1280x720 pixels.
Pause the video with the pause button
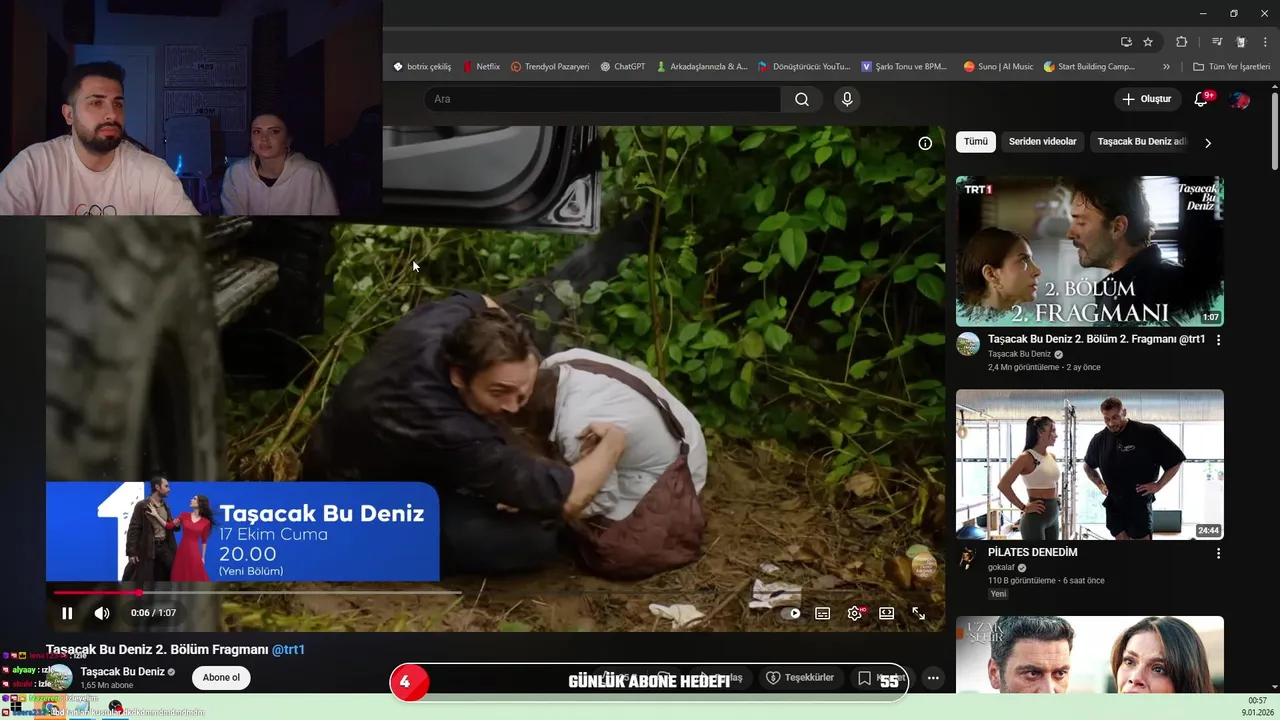pyautogui.click(x=67, y=613)
